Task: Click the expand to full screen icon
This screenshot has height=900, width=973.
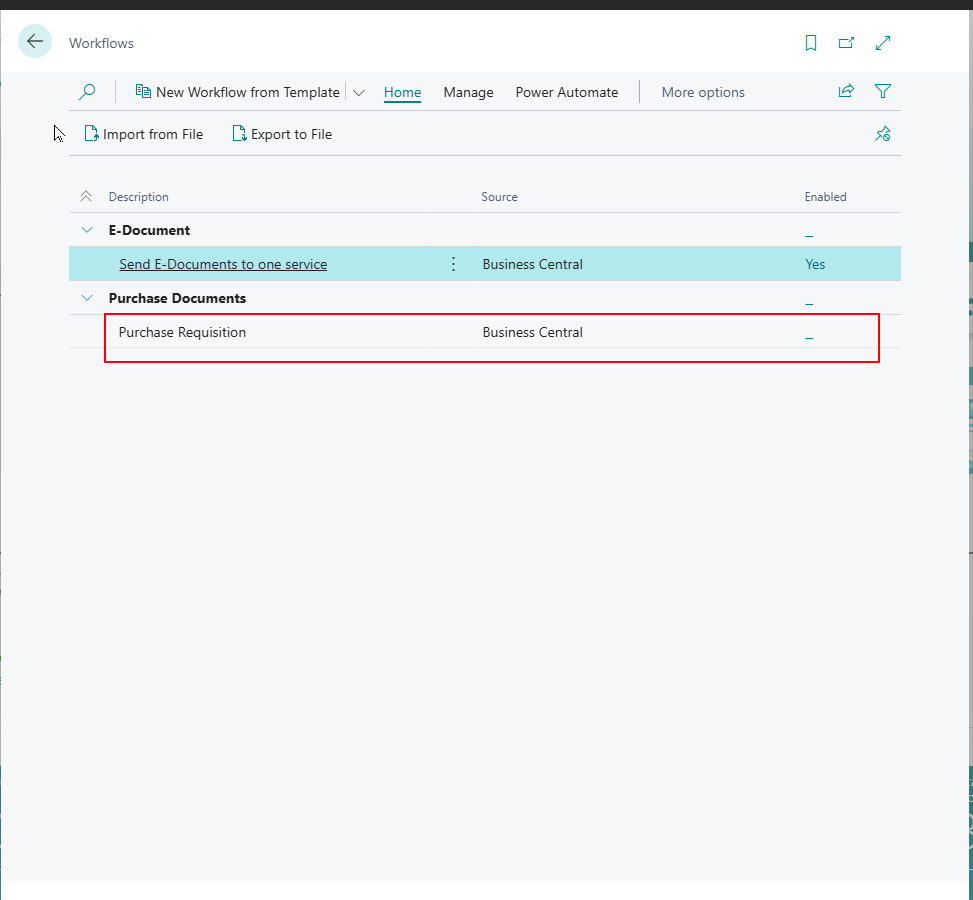Action: pos(883,43)
